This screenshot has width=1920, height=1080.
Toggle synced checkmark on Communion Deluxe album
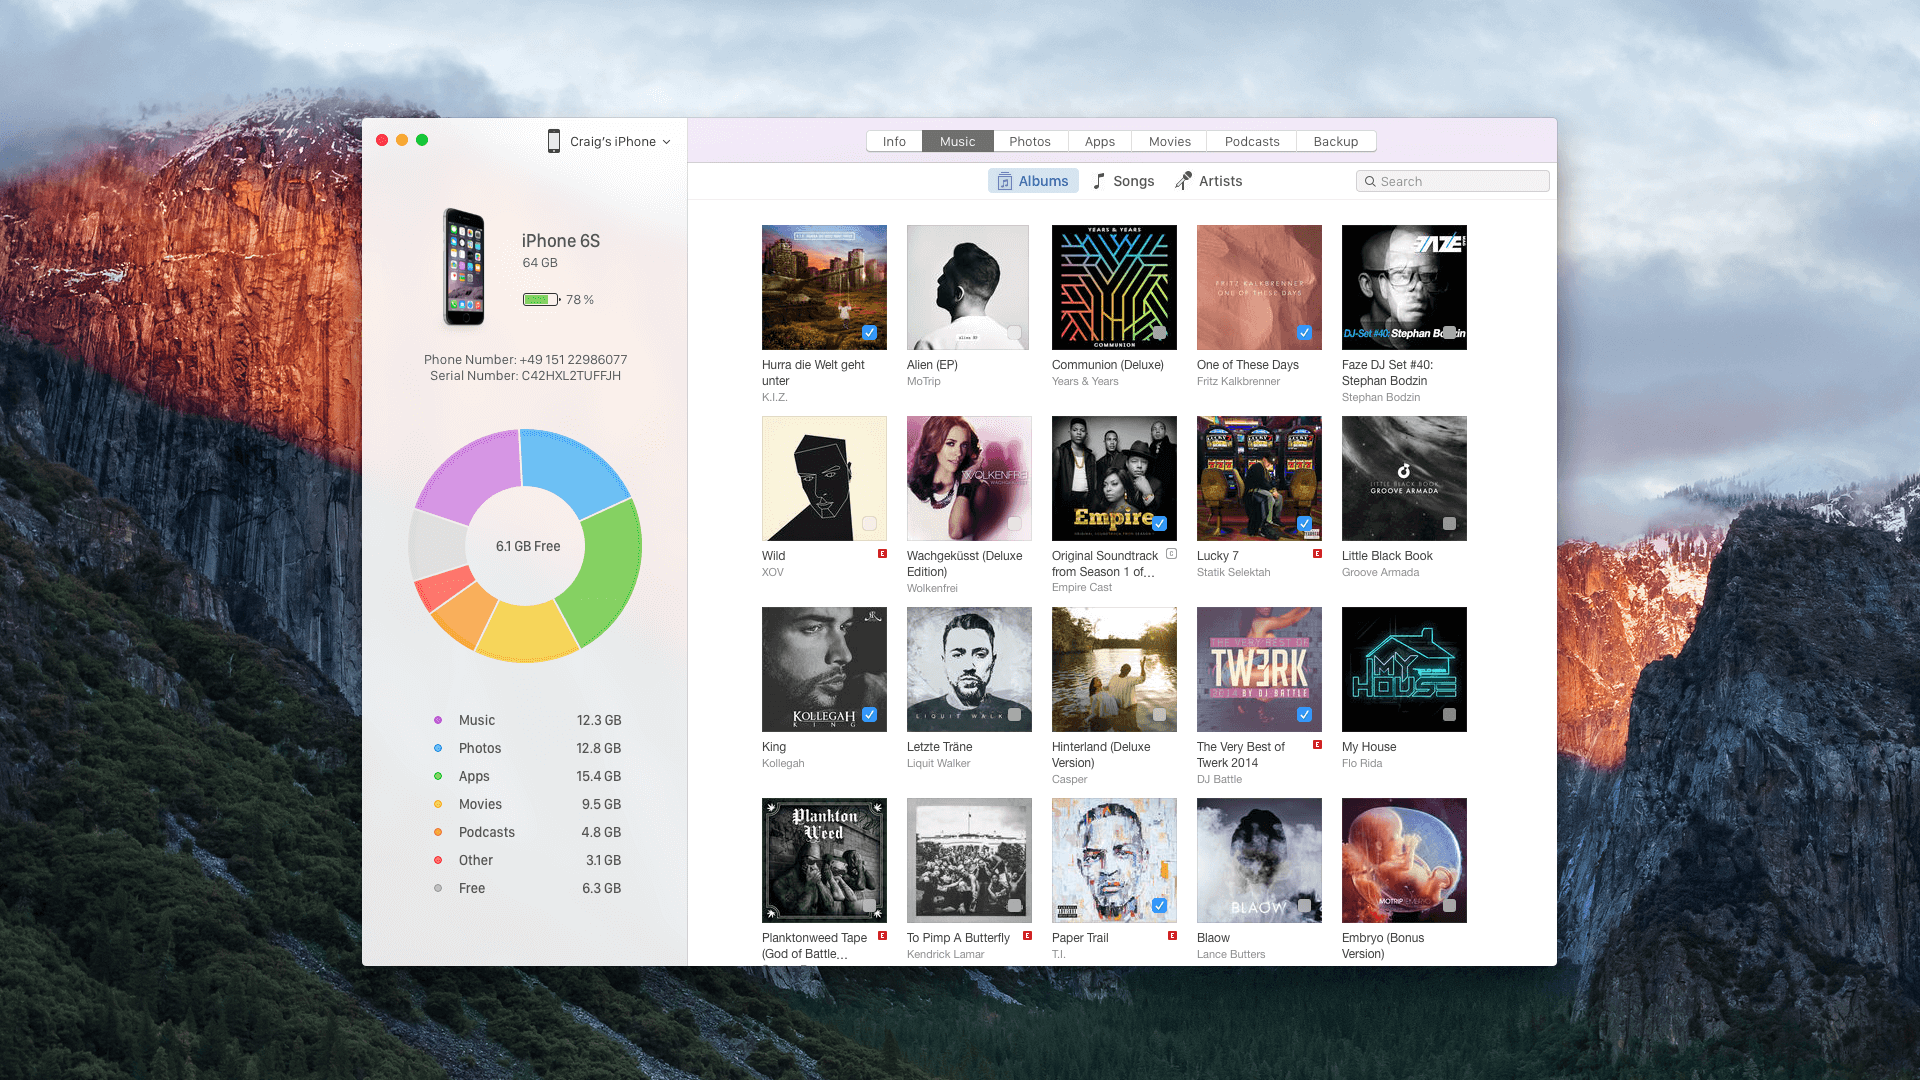pyautogui.click(x=1159, y=332)
